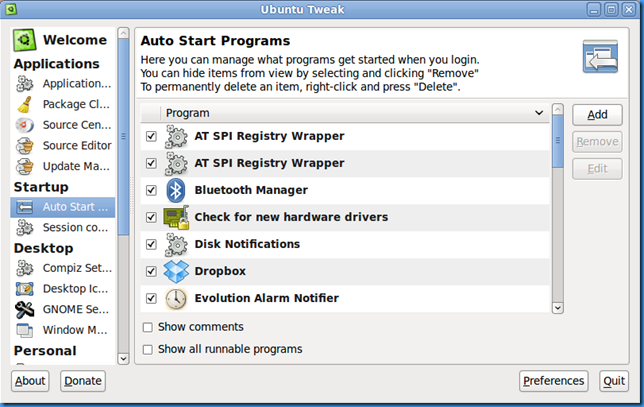644x407 pixels.
Task: Select Auto Start in the Startup section
Action: pos(62,207)
